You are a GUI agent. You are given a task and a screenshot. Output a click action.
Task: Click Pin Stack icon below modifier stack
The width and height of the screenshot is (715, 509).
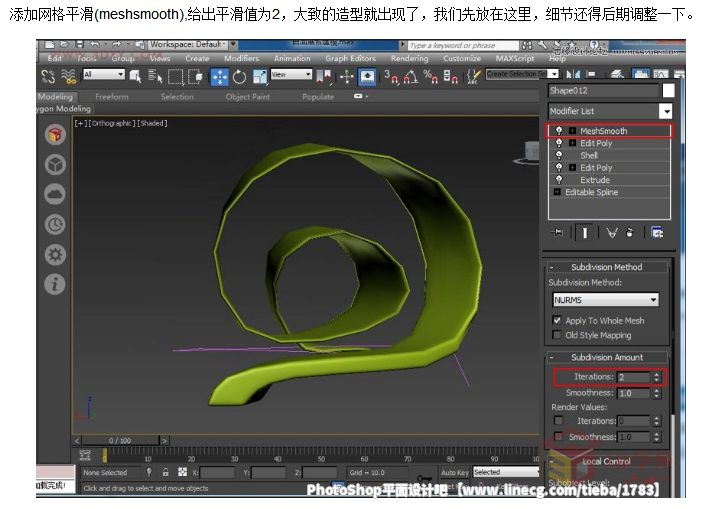click(559, 232)
